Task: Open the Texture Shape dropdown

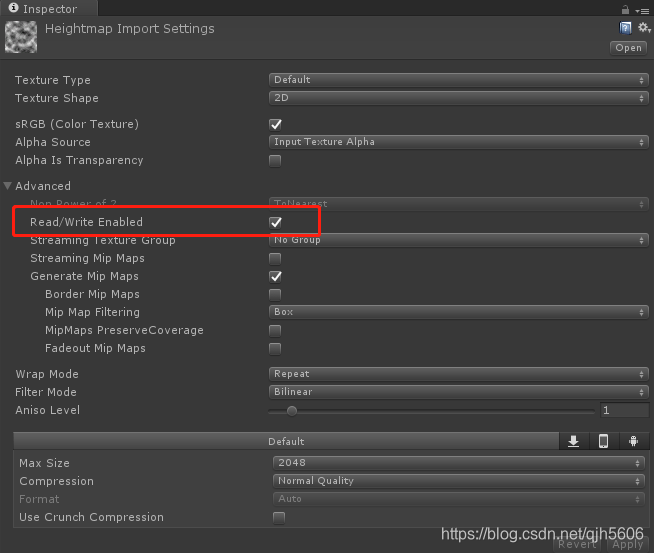Action: (459, 98)
